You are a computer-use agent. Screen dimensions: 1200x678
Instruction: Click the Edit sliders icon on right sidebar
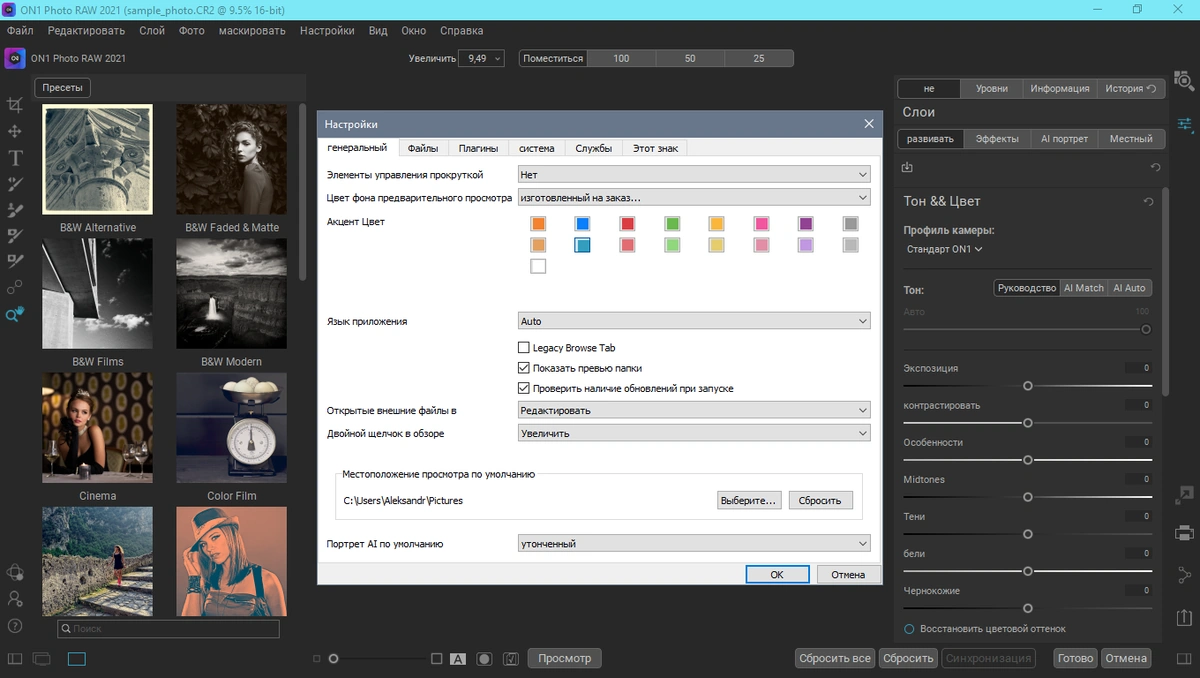click(1185, 124)
